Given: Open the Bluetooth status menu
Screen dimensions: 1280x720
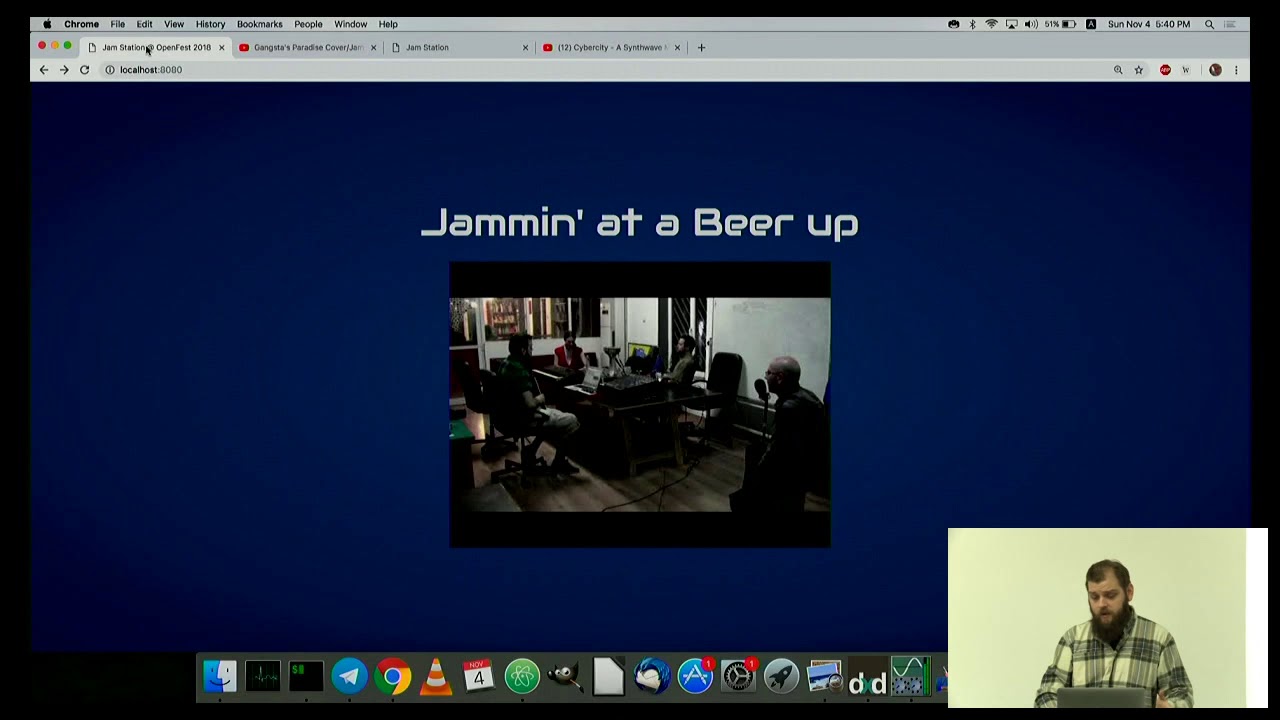Looking at the screenshot, I should click(x=972, y=24).
